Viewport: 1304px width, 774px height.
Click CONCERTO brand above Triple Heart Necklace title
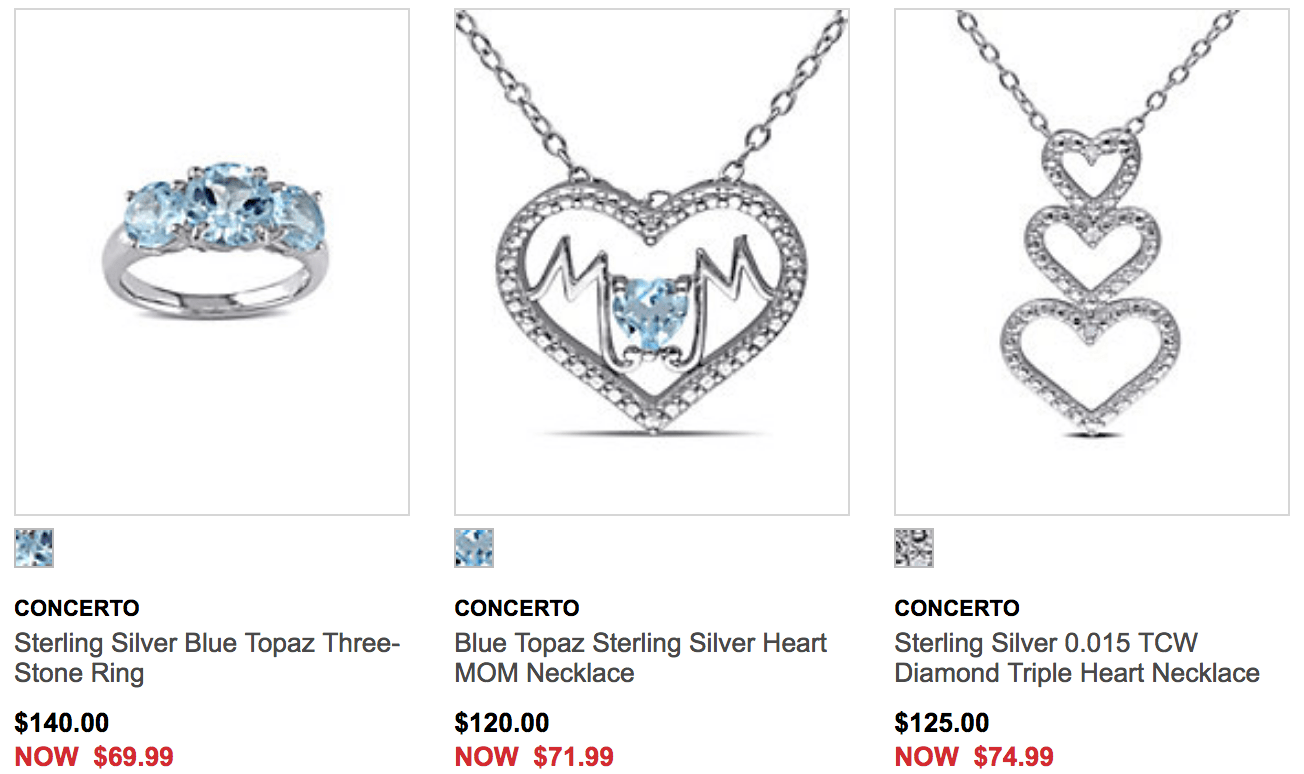click(x=957, y=608)
